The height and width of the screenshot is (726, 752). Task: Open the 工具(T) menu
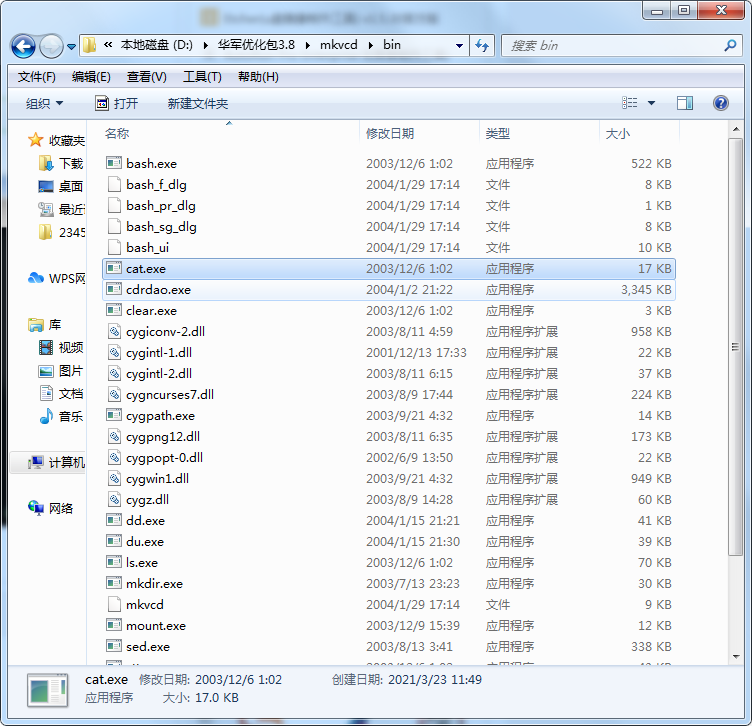point(202,77)
